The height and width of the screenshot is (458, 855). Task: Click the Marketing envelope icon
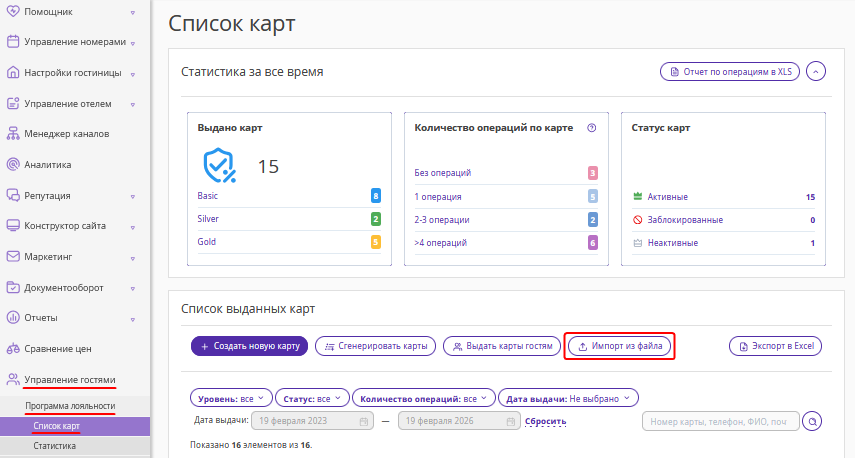click(x=14, y=257)
